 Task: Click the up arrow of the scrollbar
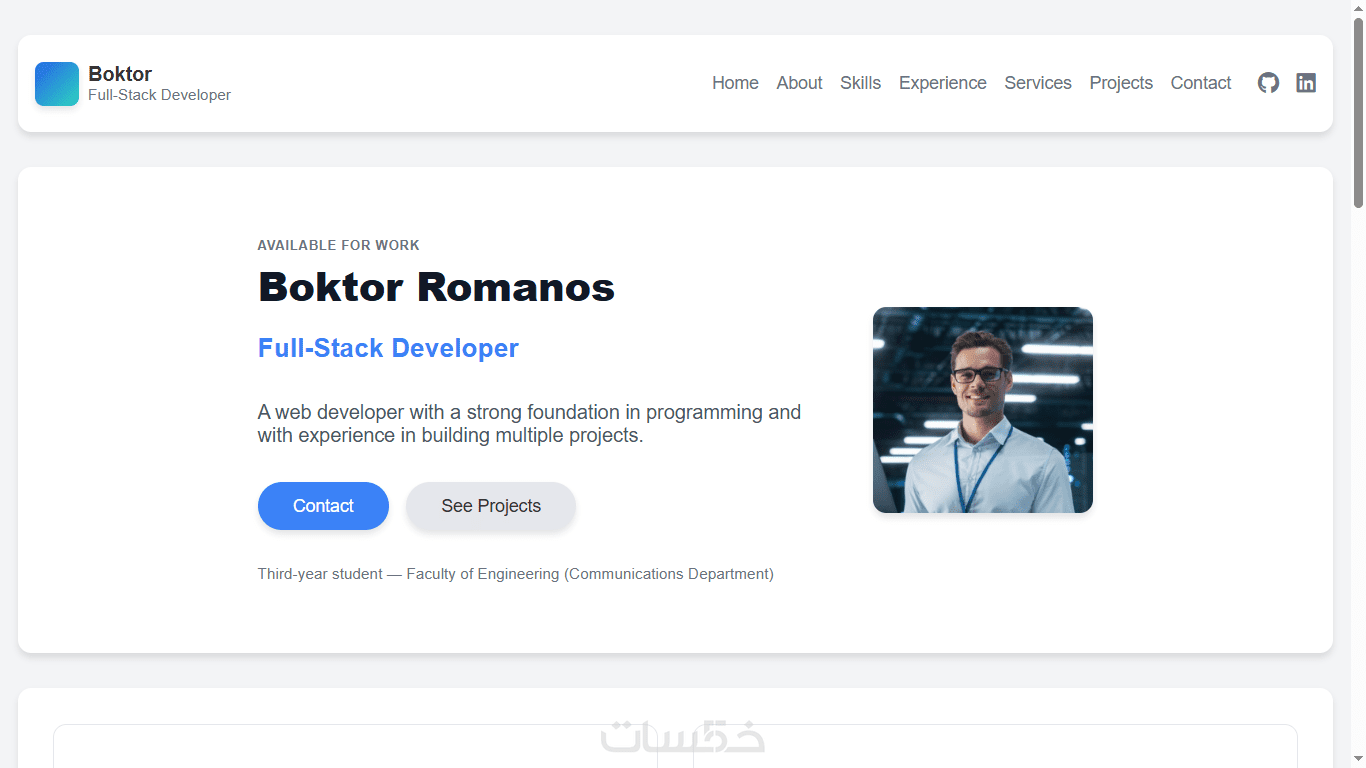coord(1358,8)
